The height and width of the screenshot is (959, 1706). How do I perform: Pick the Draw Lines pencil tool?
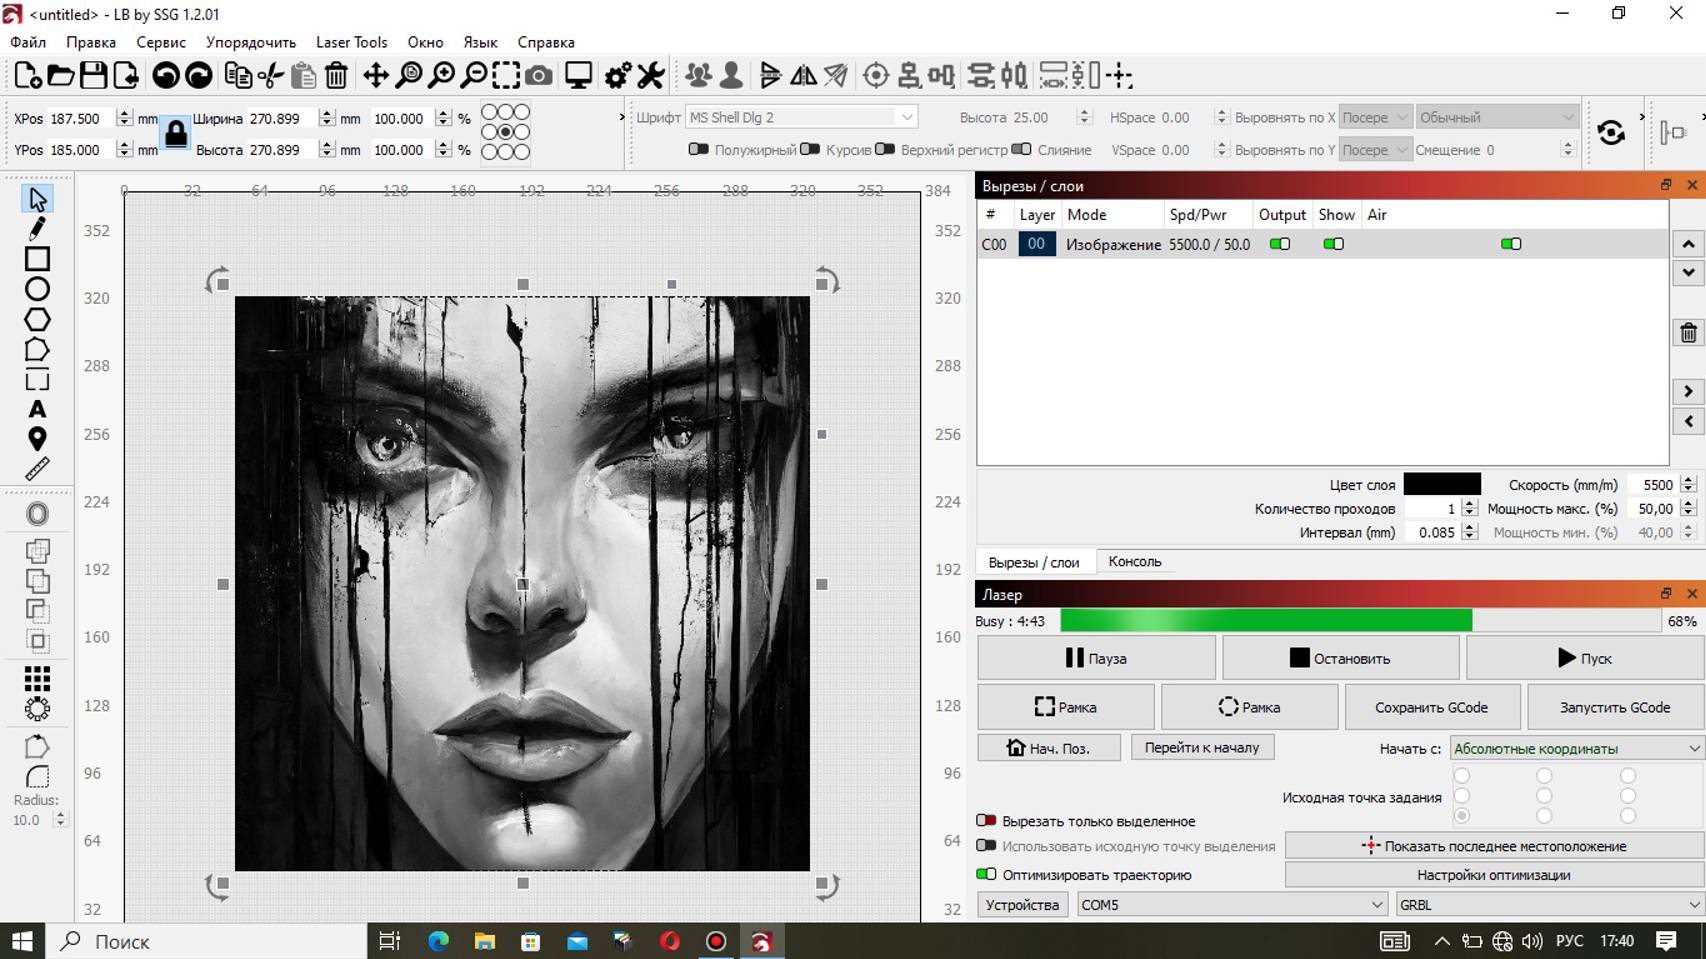tap(37, 229)
